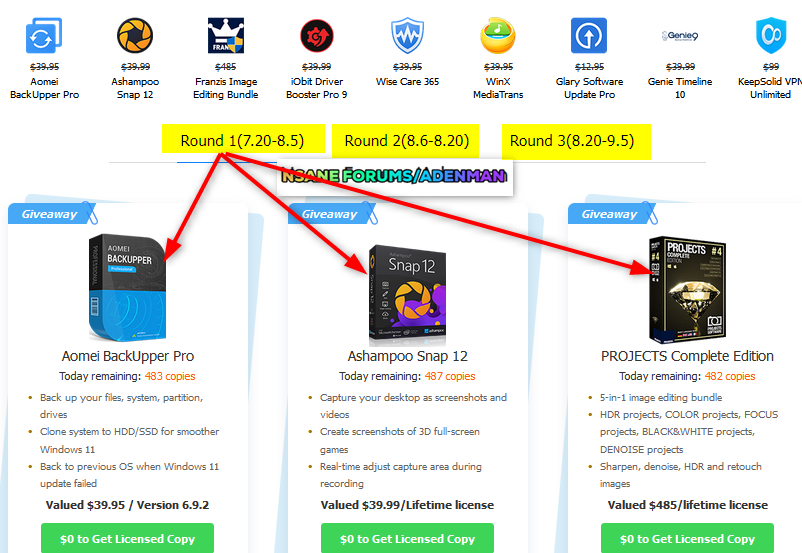
Task: Click the Aomei BackUpper Pro label under its icon
Action: 44,88
